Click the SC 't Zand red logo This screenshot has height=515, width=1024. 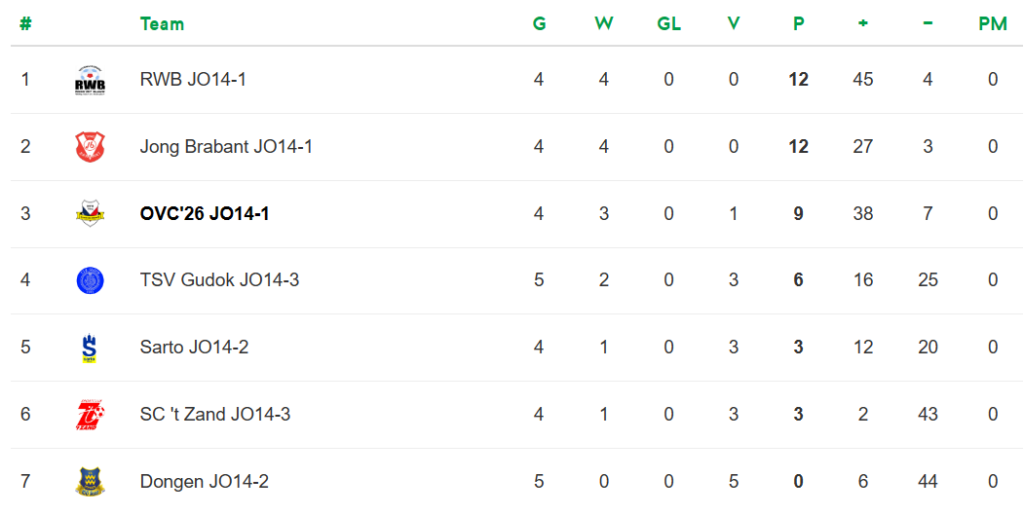pyautogui.click(x=90, y=414)
